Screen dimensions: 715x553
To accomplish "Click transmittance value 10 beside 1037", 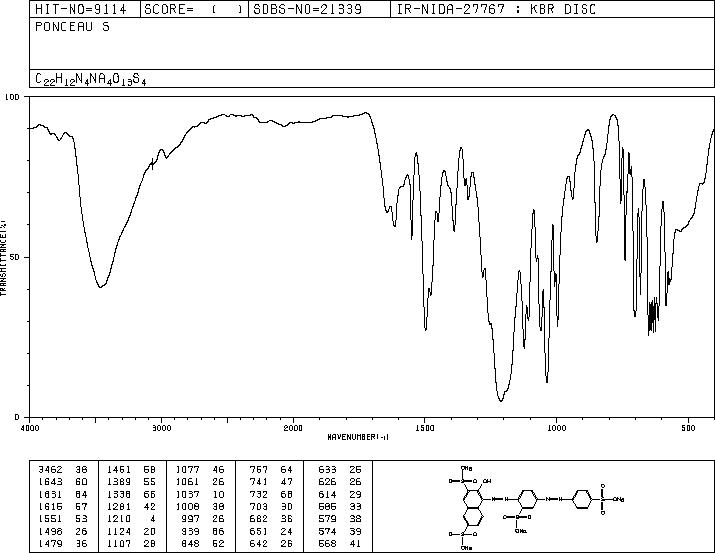I will click(x=219, y=494).
